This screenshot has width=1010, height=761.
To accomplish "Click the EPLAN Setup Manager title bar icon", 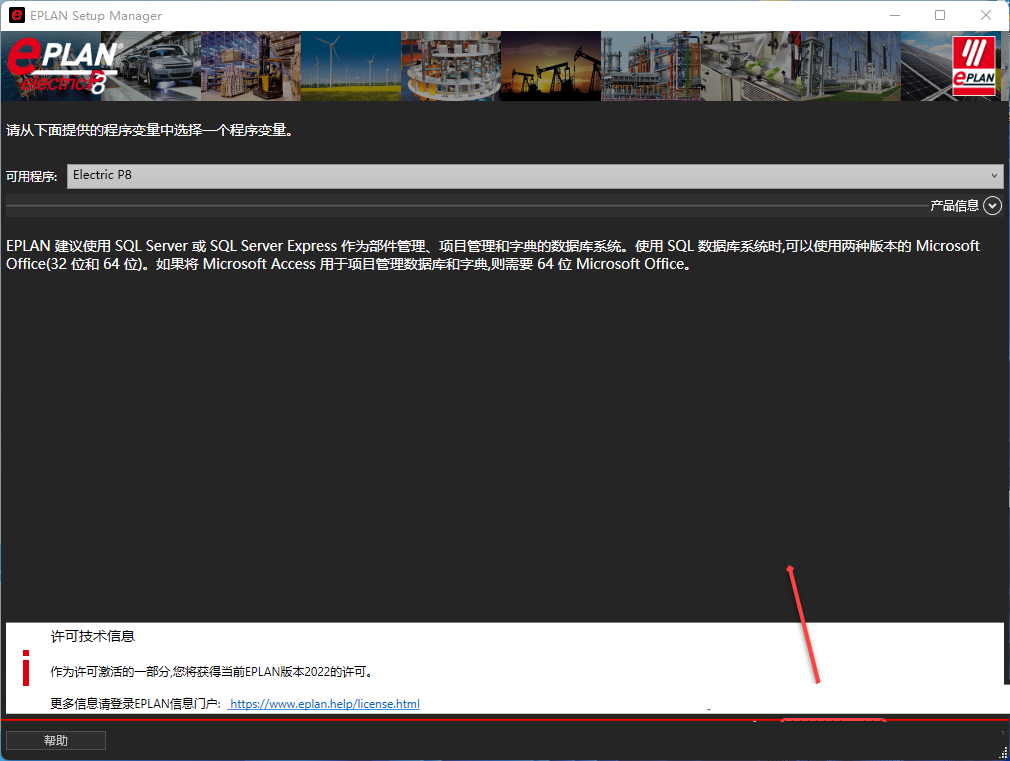I will pyautogui.click(x=17, y=15).
